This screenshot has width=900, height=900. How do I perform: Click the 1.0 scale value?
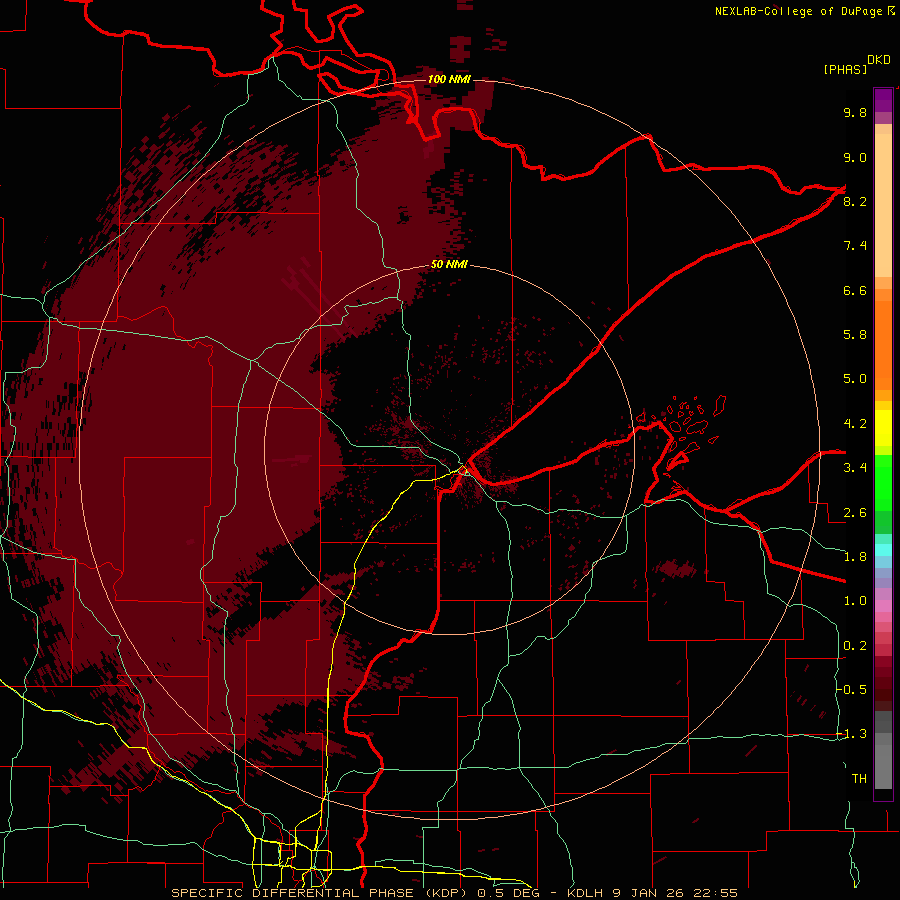click(855, 601)
